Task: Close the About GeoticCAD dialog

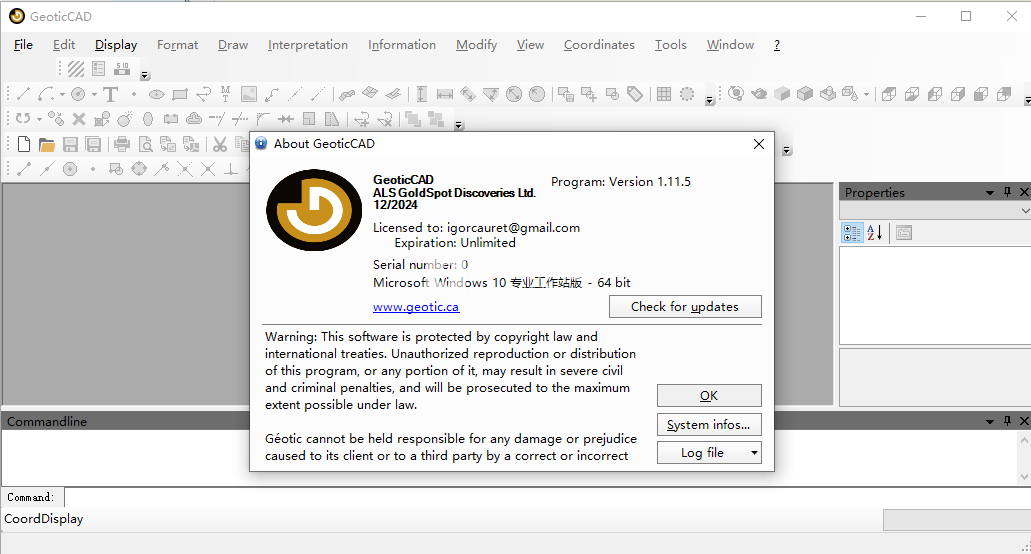Action: (759, 144)
